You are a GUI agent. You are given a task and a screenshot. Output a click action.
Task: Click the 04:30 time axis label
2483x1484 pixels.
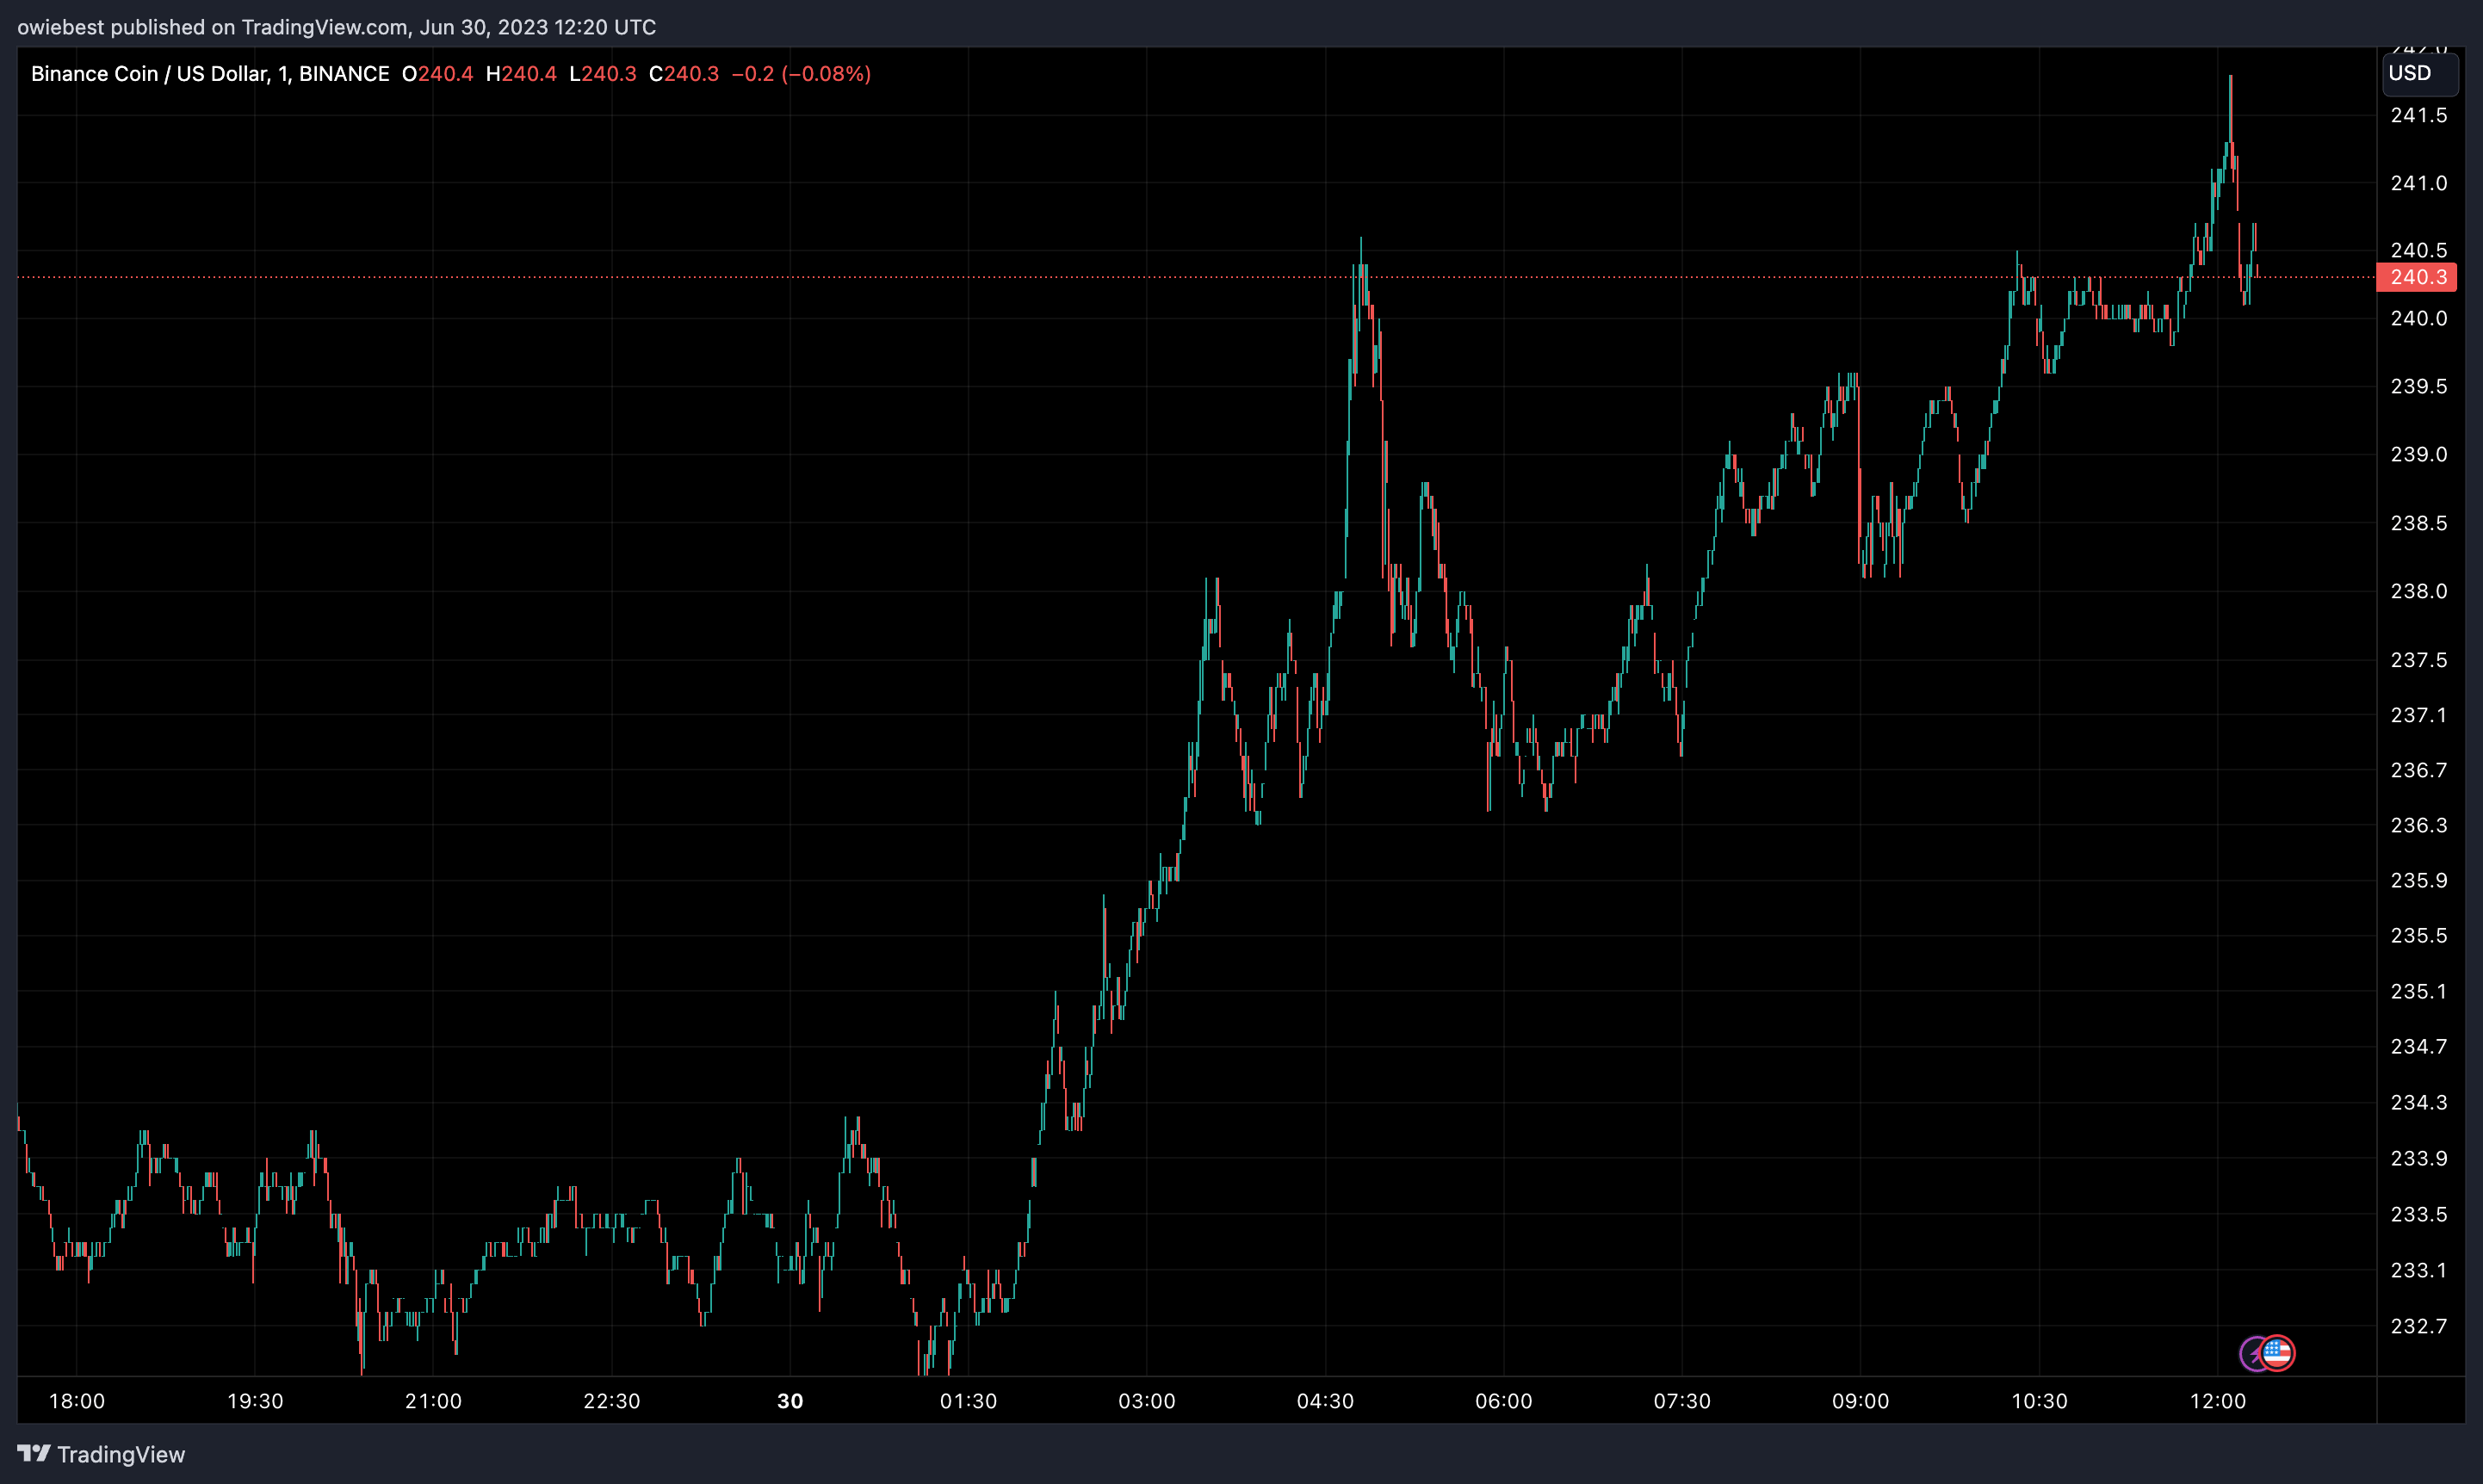click(1325, 1401)
